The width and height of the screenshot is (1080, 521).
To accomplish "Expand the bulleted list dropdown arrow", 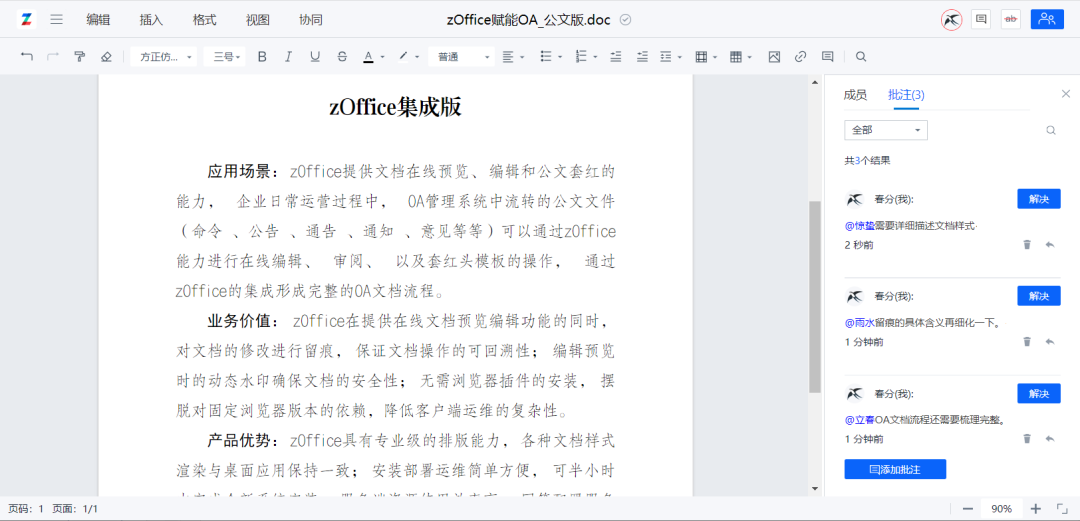I will pos(560,57).
